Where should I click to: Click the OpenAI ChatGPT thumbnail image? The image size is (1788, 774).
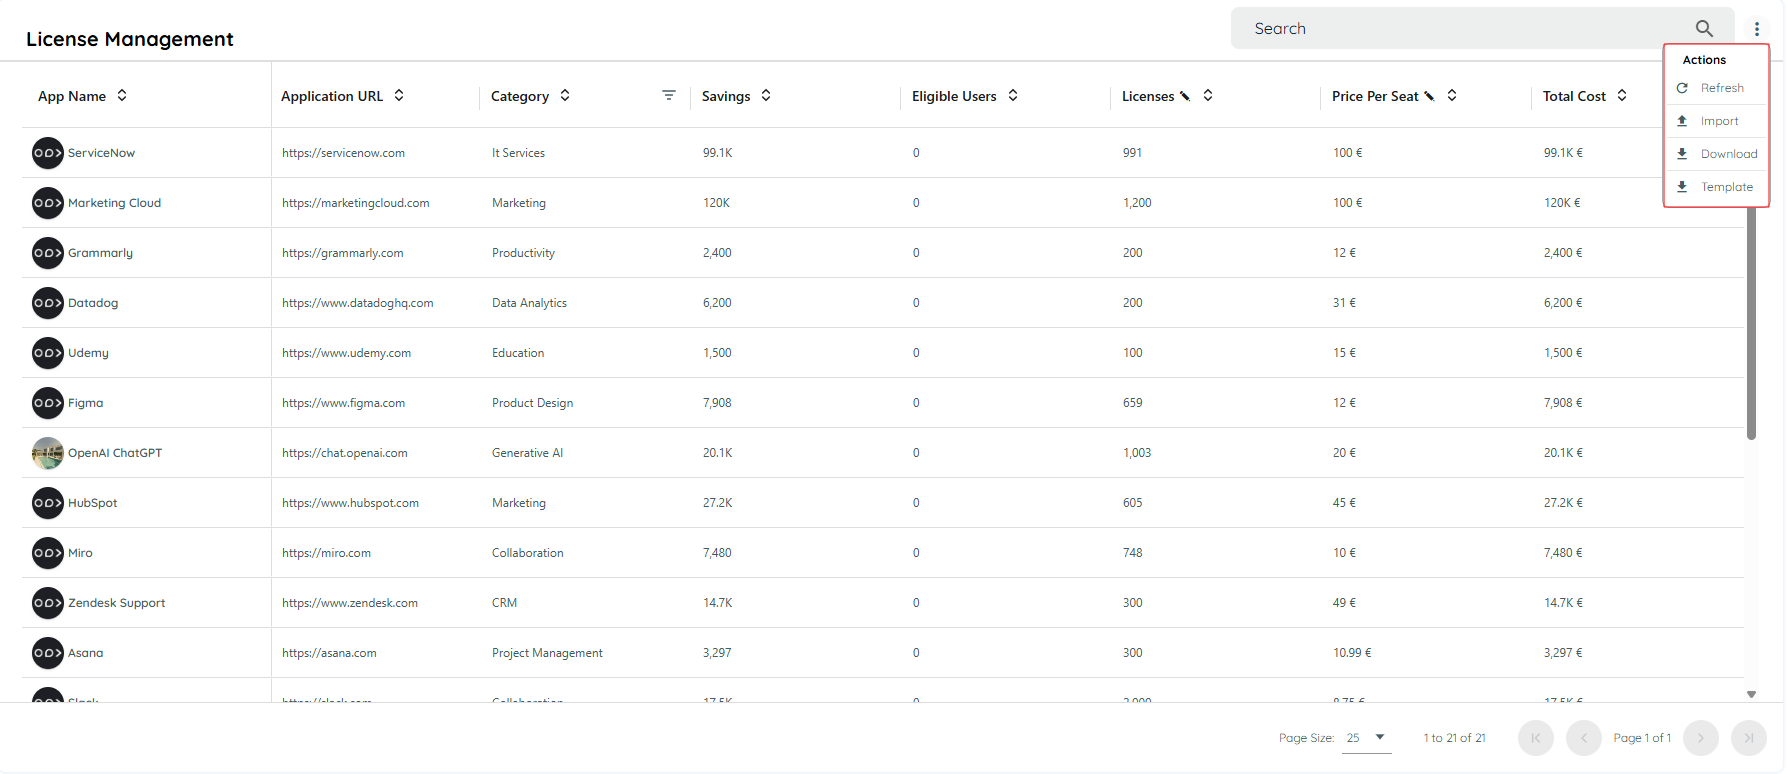pyautogui.click(x=48, y=453)
